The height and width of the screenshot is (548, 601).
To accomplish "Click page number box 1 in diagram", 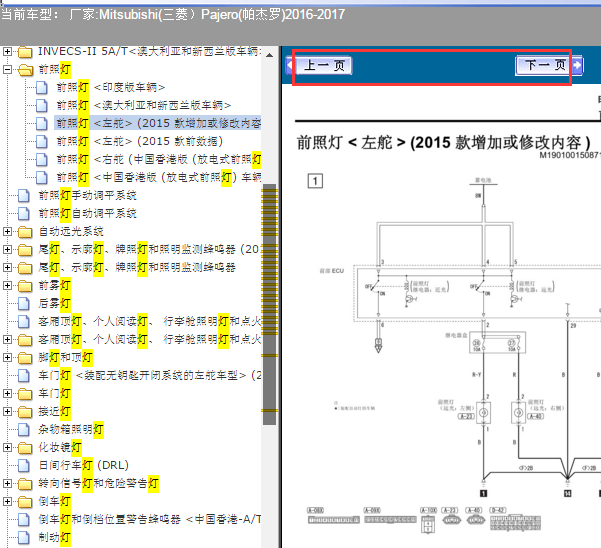I will point(315,181).
